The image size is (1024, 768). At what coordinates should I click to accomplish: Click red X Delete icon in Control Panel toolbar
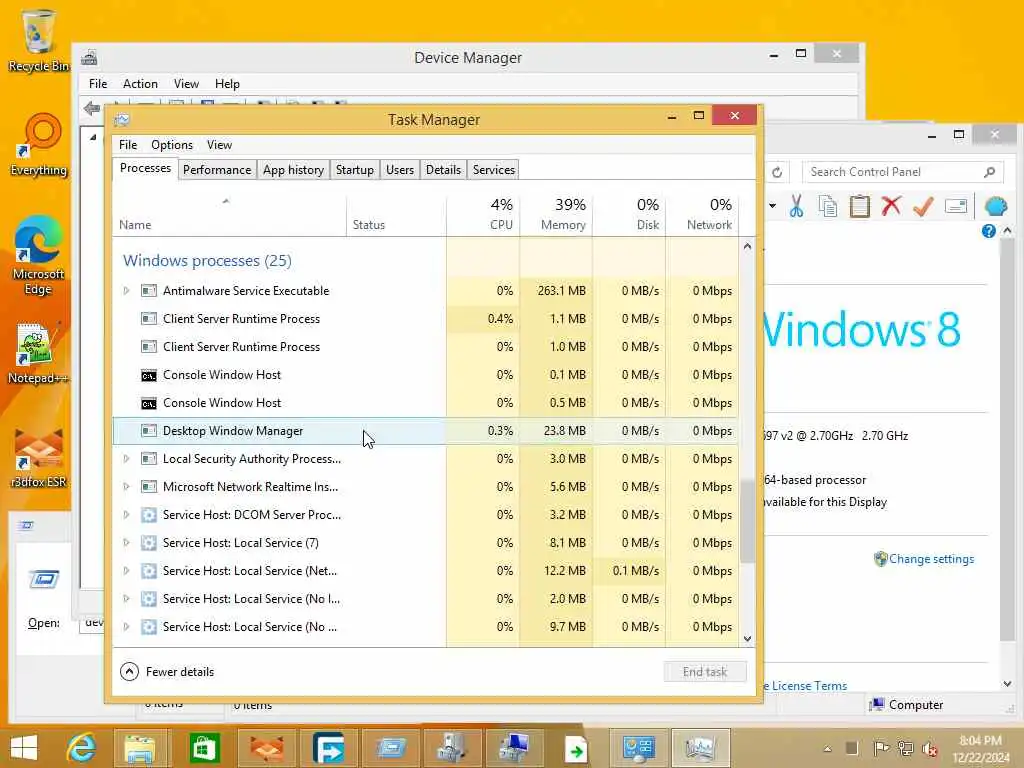pyautogui.click(x=891, y=206)
